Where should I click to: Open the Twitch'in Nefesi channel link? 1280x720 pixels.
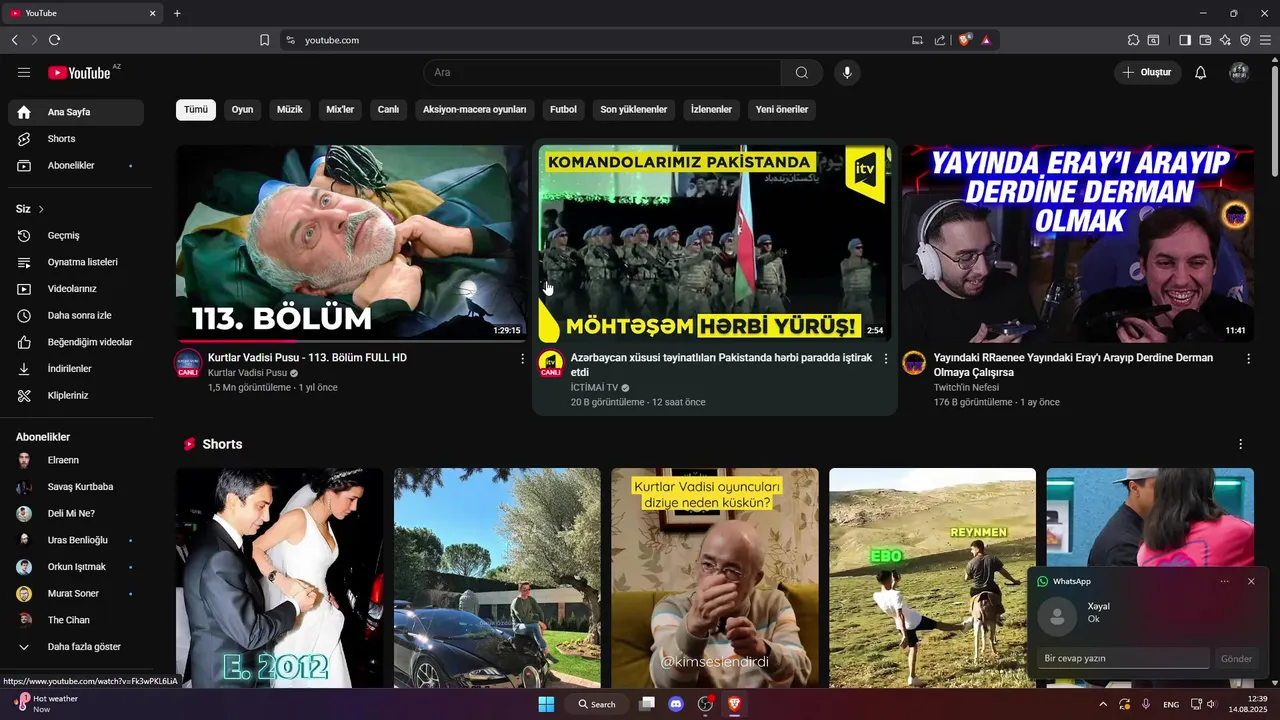966,388
